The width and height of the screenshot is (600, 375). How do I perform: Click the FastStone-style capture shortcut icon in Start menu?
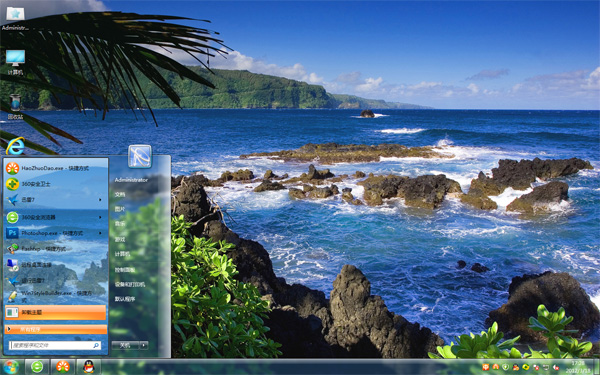click(12, 249)
